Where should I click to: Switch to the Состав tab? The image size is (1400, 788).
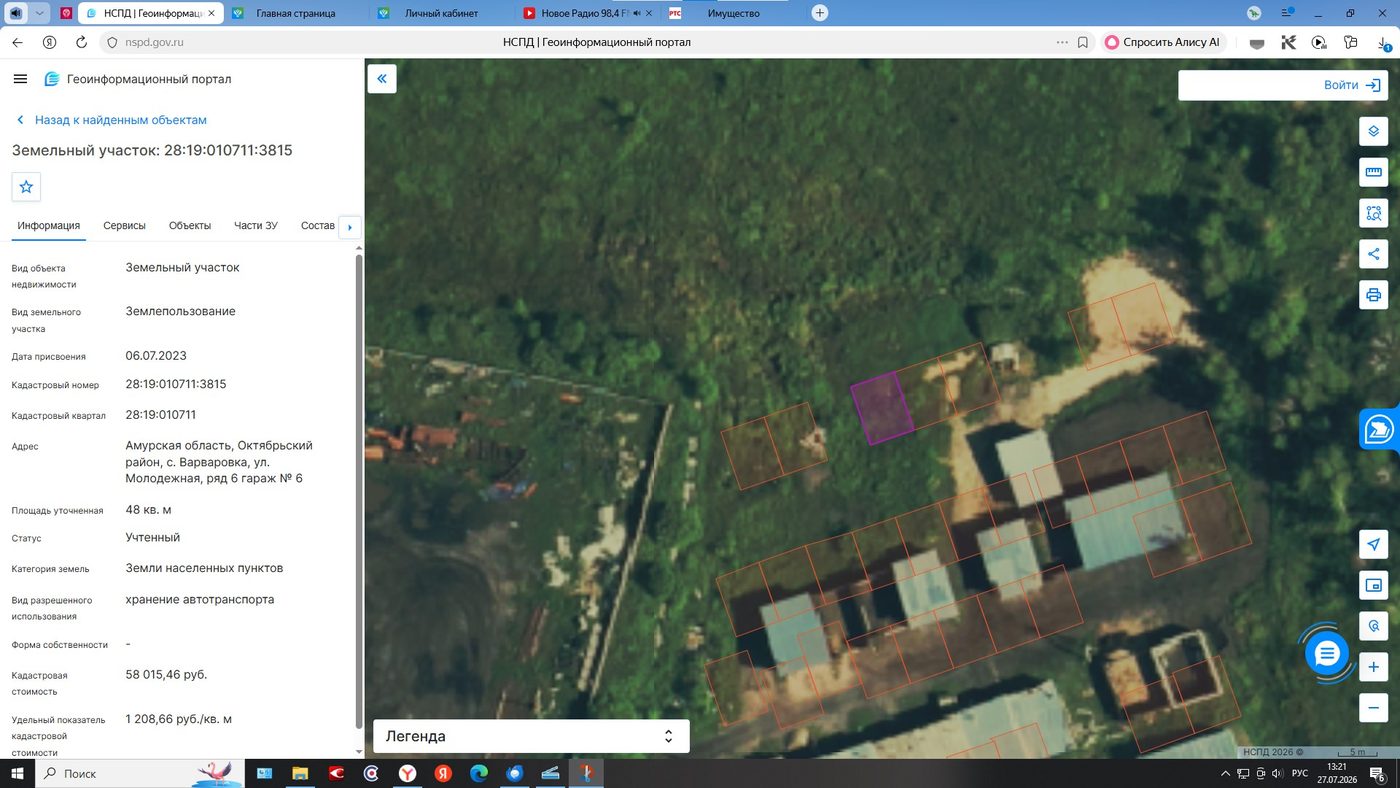coord(317,226)
